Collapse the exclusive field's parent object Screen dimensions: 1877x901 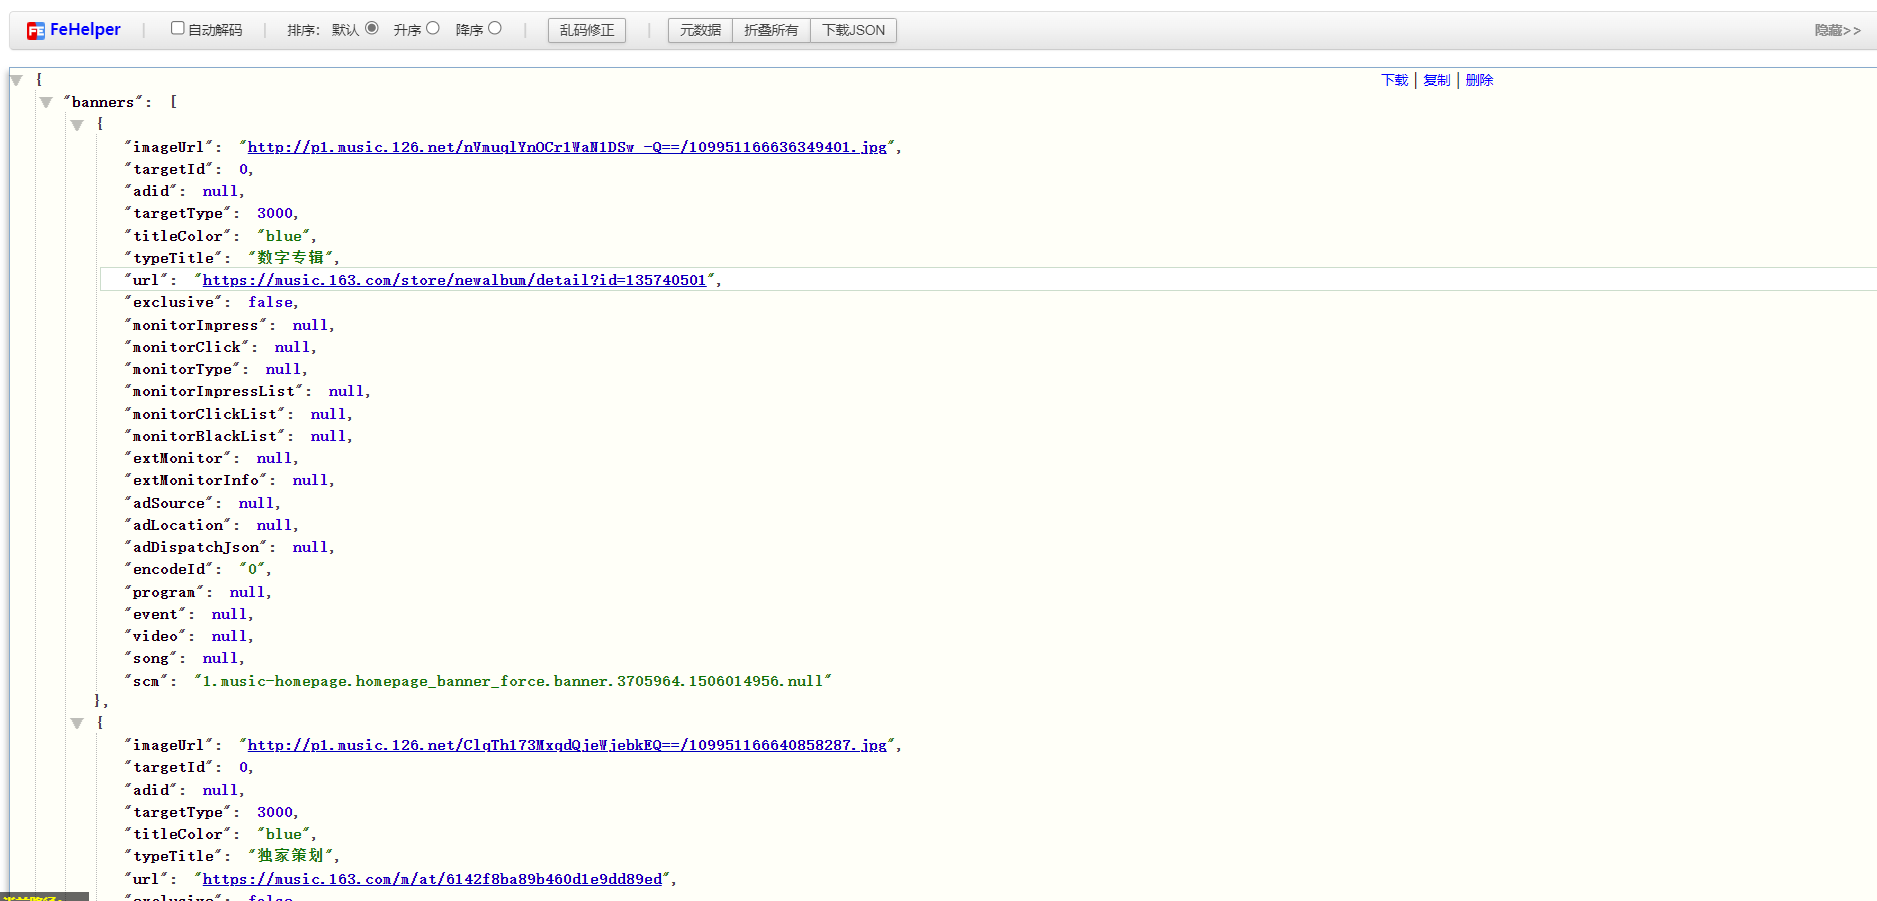pyautogui.click(x=78, y=125)
